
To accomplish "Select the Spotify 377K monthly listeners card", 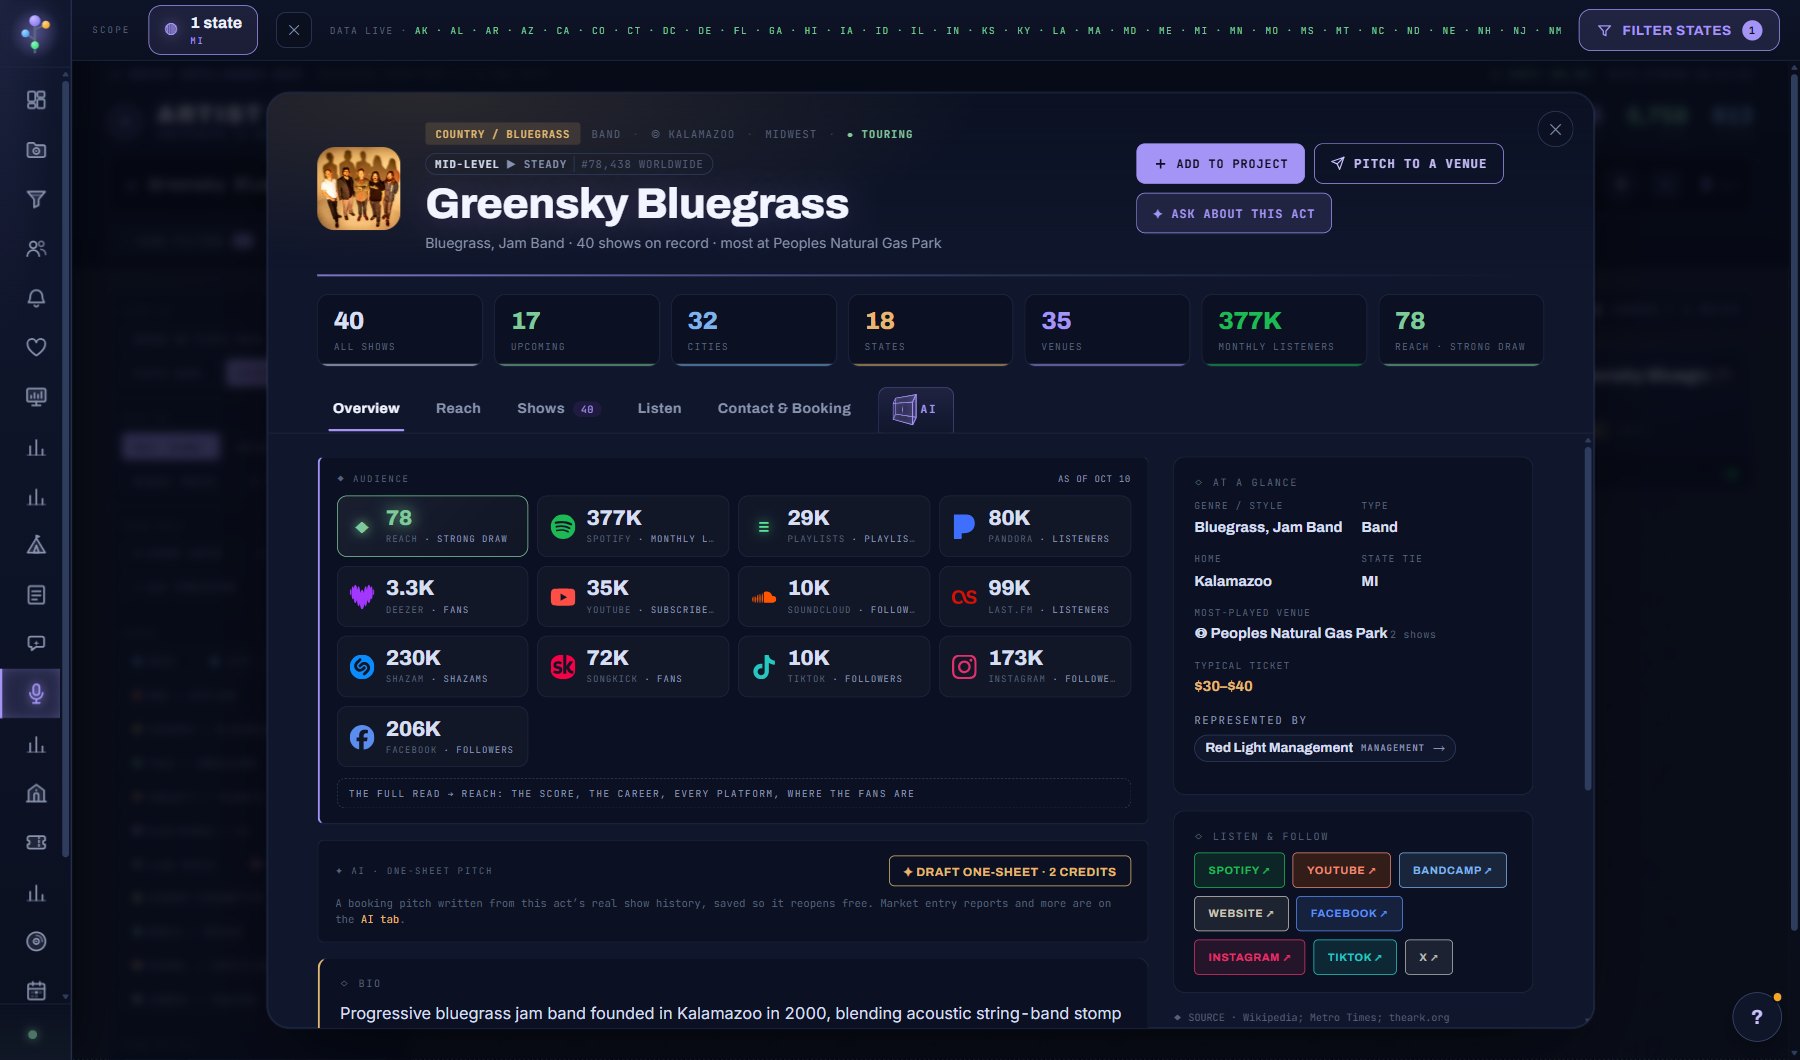I will click(633, 526).
